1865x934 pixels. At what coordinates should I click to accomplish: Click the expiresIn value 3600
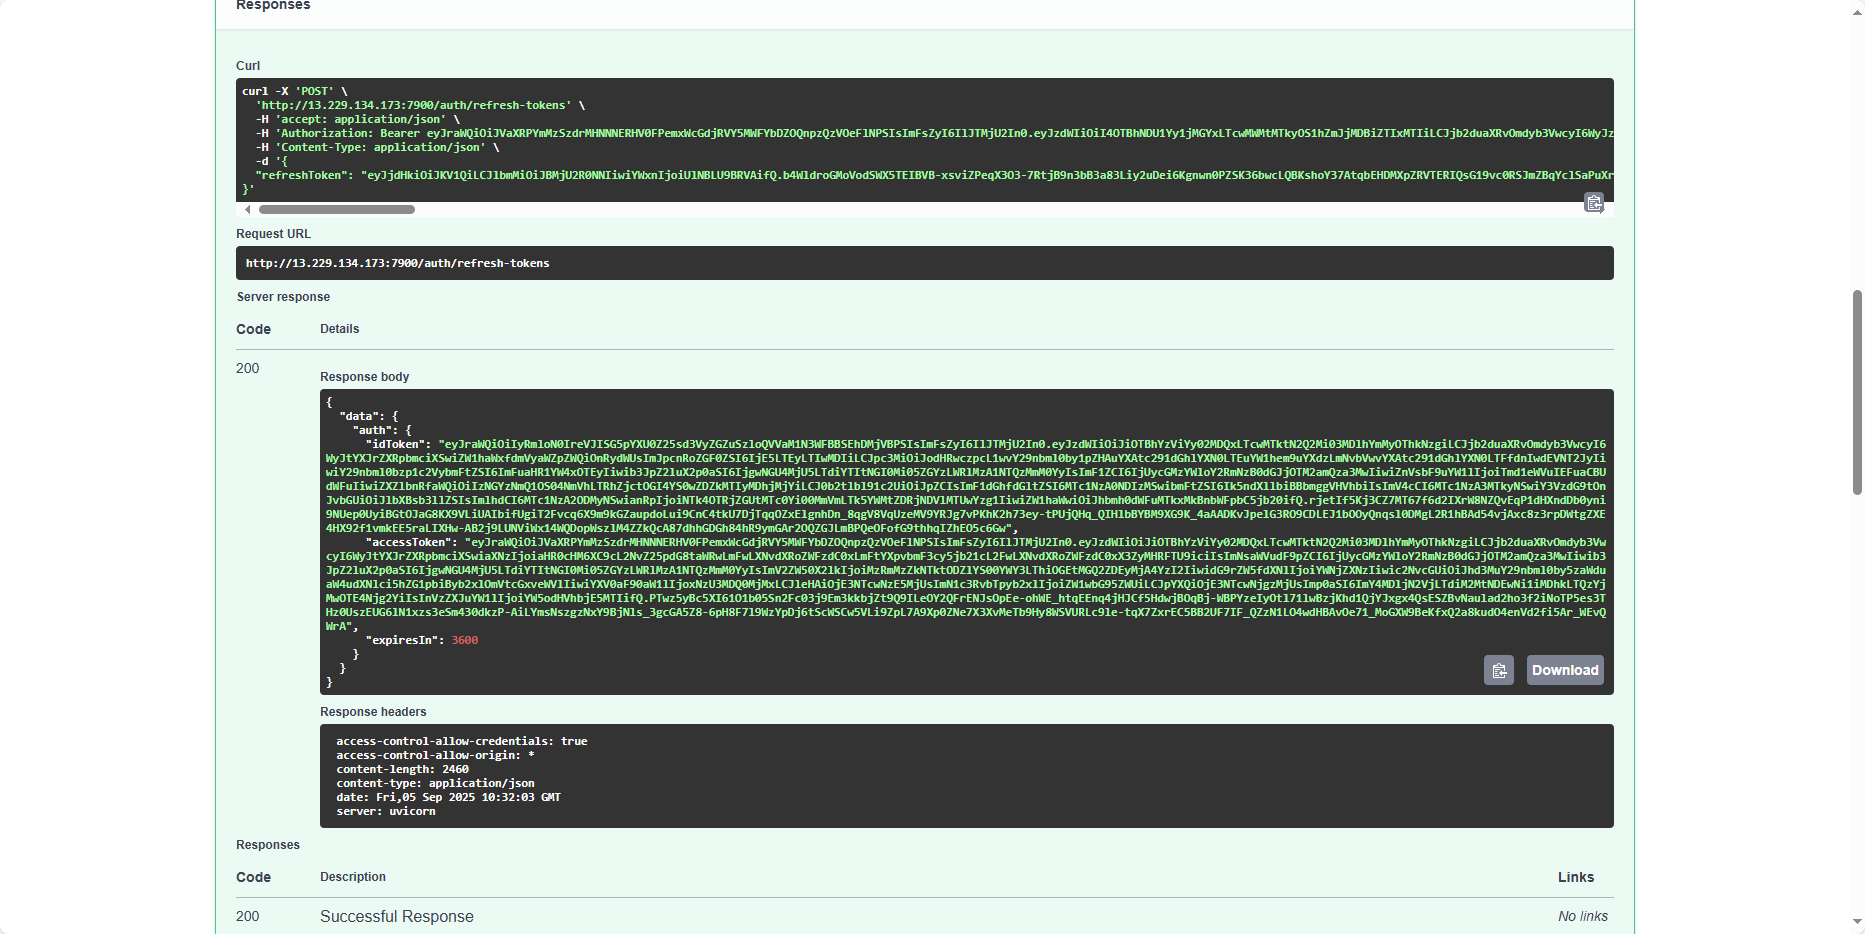tap(464, 640)
